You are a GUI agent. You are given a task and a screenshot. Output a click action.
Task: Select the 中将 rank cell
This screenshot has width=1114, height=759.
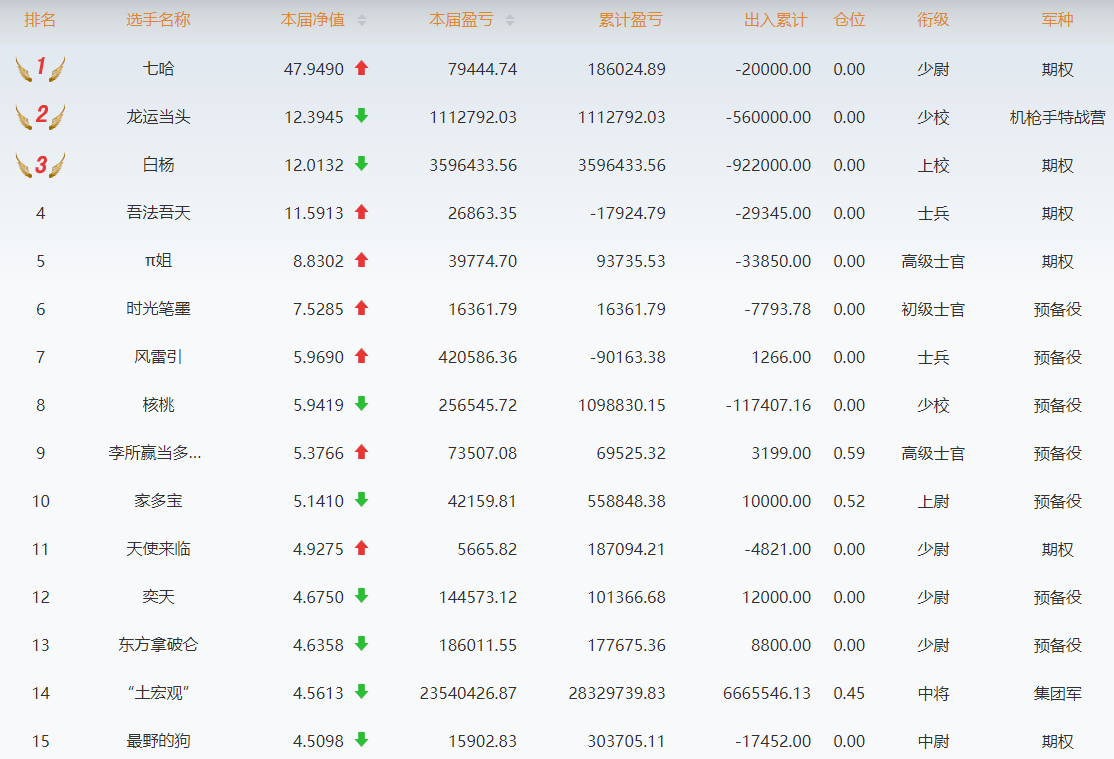[933, 693]
